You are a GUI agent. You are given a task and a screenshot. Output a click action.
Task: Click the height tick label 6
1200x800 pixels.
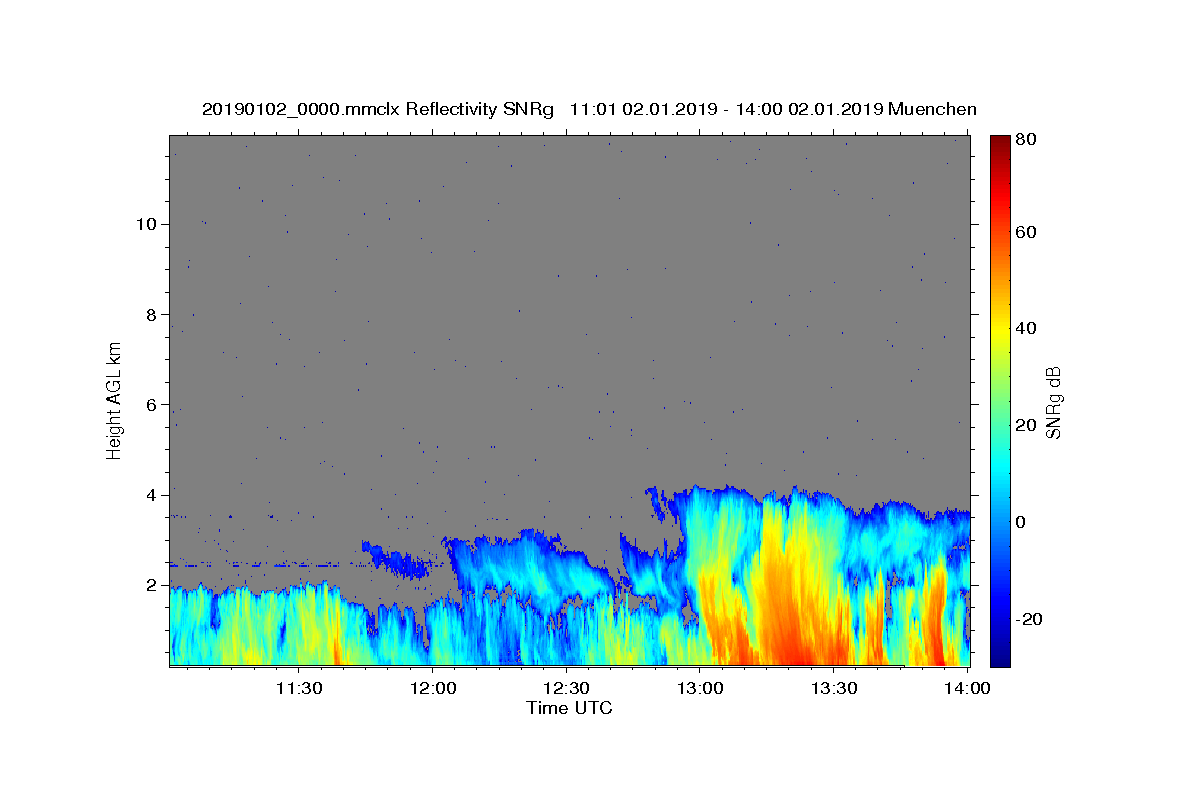(149, 405)
